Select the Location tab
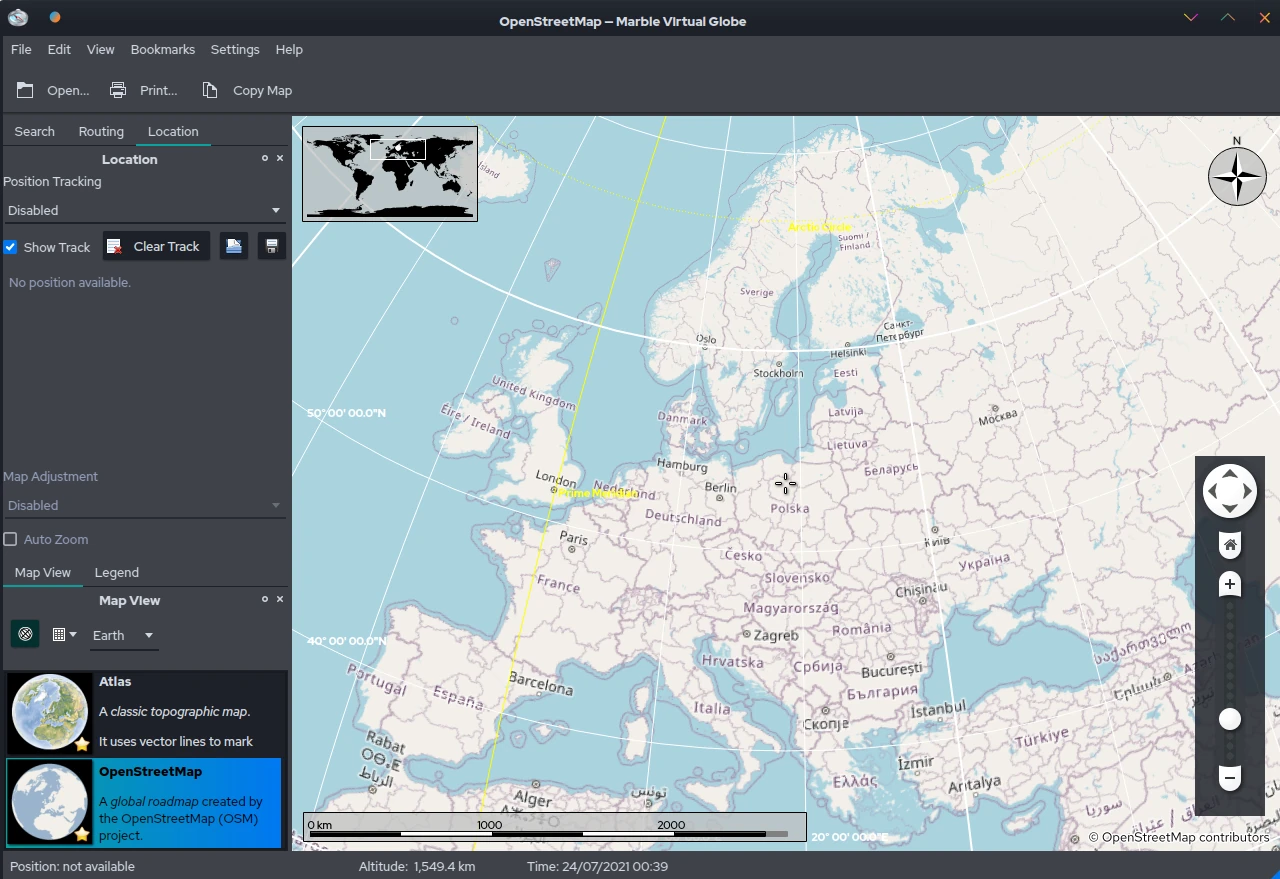The width and height of the screenshot is (1280, 879). pos(173,131)
